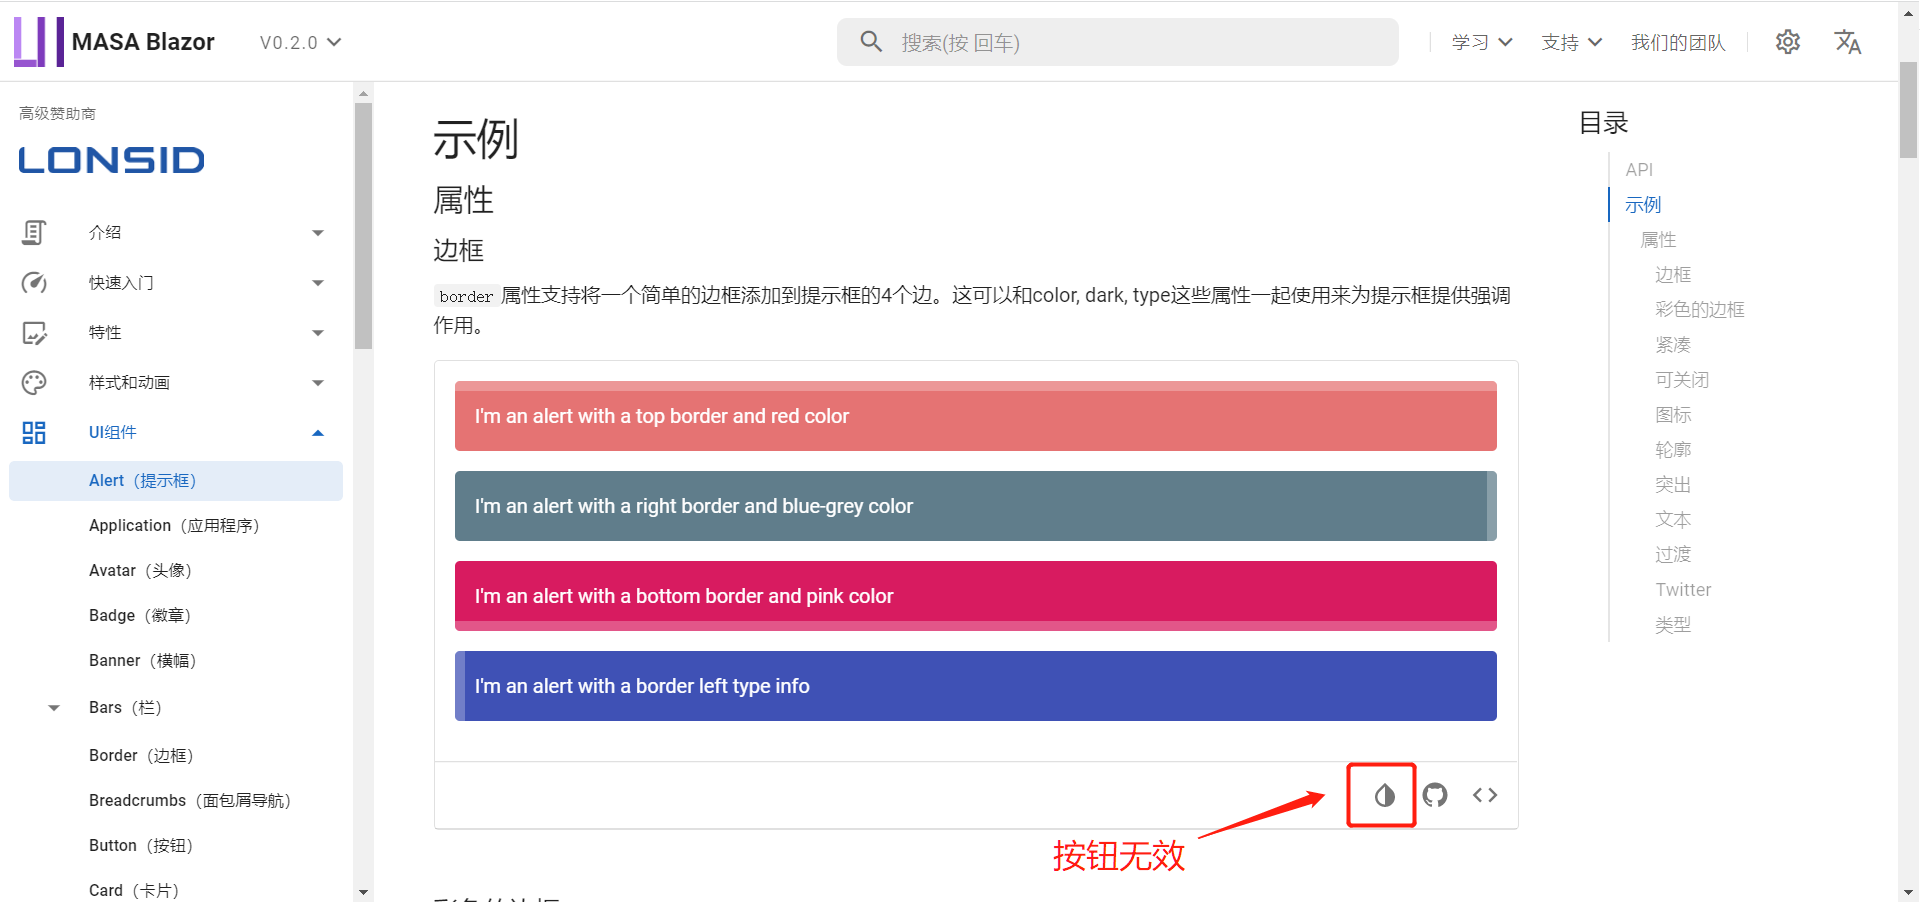Click the UI组件 grid icon in sidebar
Image resolution: width=1920 pixels, height=902 pixels.
click(34, 432)
